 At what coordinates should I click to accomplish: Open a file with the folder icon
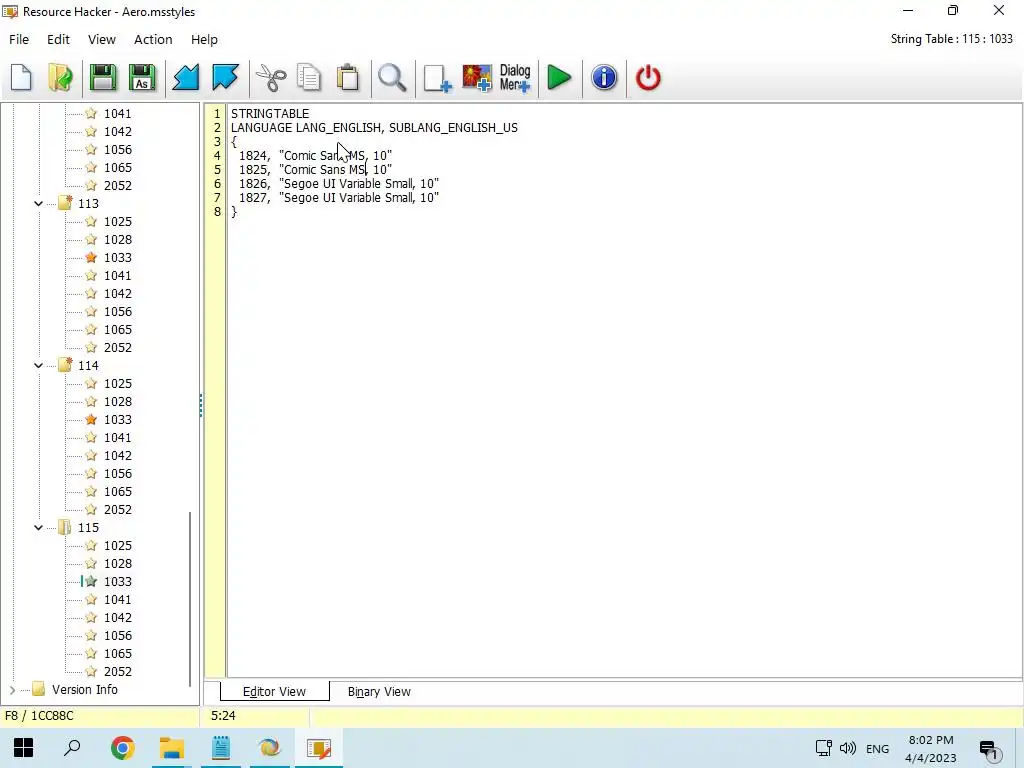coord(61,78)
